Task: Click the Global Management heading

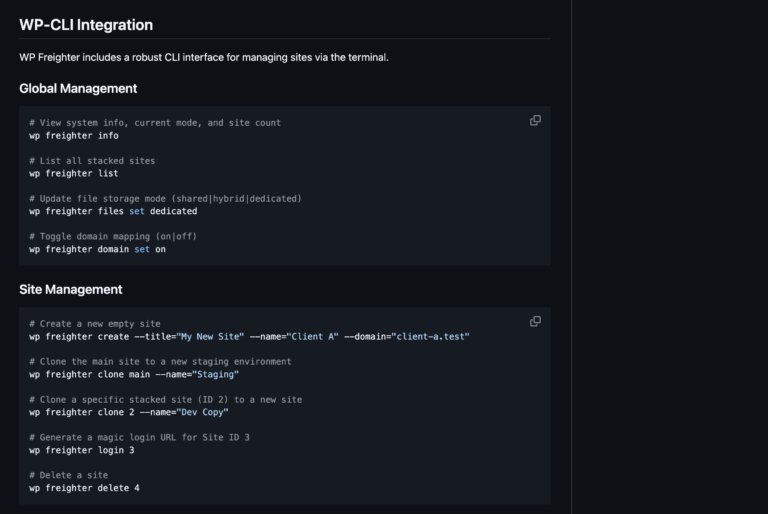Action: [78, 88]
